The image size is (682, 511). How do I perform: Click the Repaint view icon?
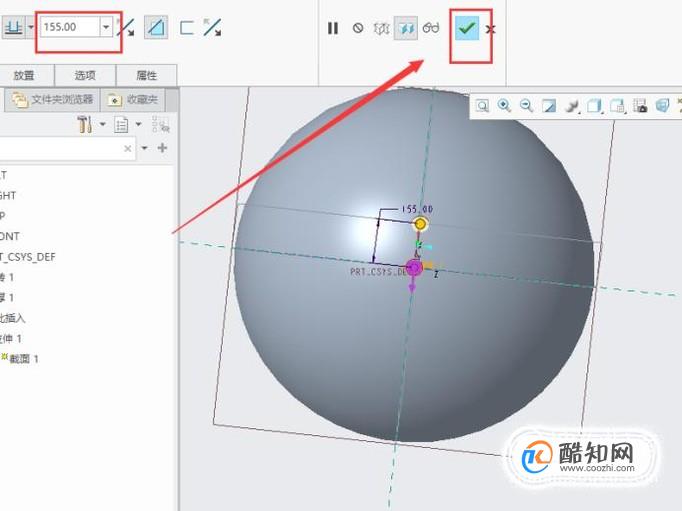point(549,106)
